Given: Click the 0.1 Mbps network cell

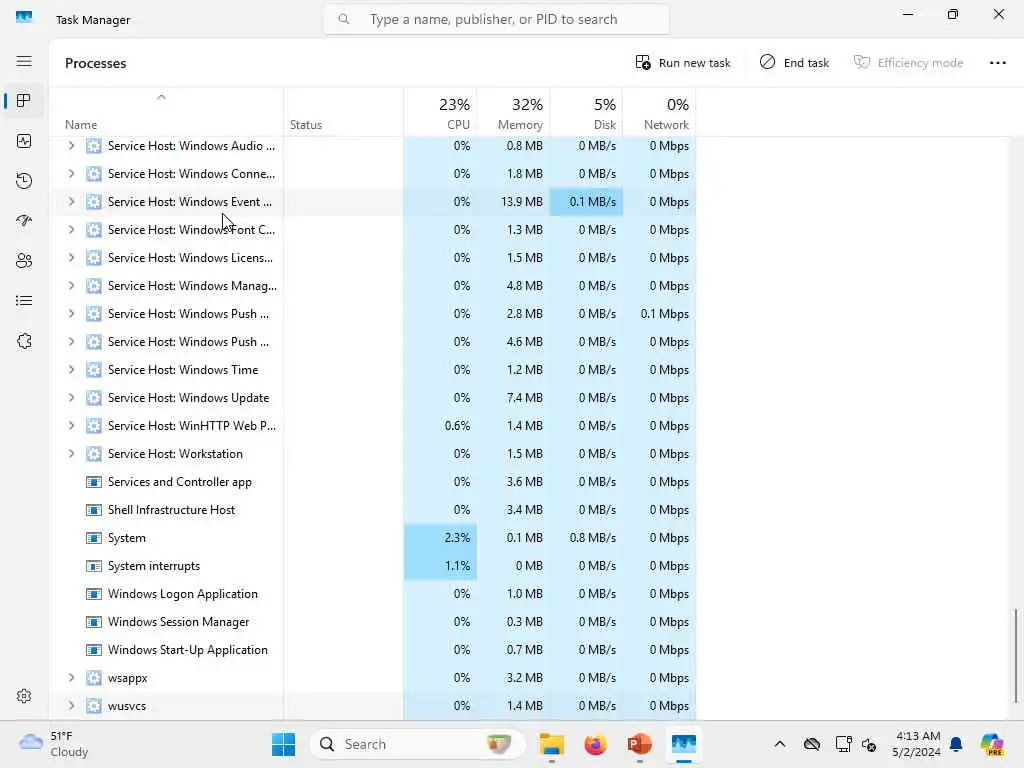Looking at the screenshot, I should [x=660, y=314].
